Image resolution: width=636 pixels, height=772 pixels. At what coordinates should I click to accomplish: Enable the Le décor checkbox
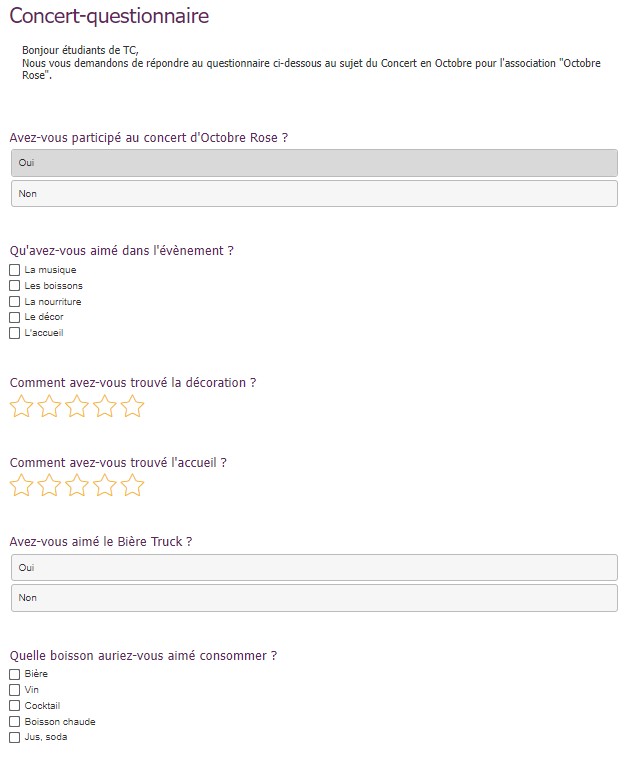tap(15, 318)
